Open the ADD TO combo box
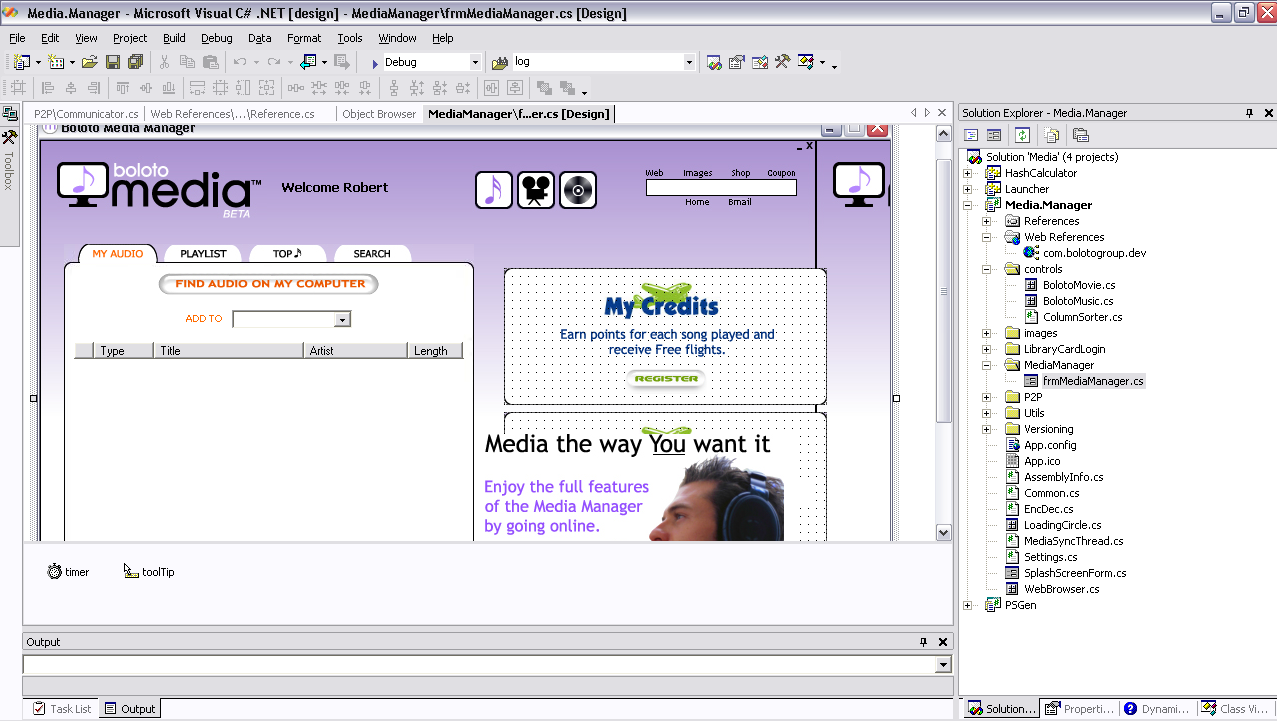This screenshot has width=1277, height=721. 342,319
